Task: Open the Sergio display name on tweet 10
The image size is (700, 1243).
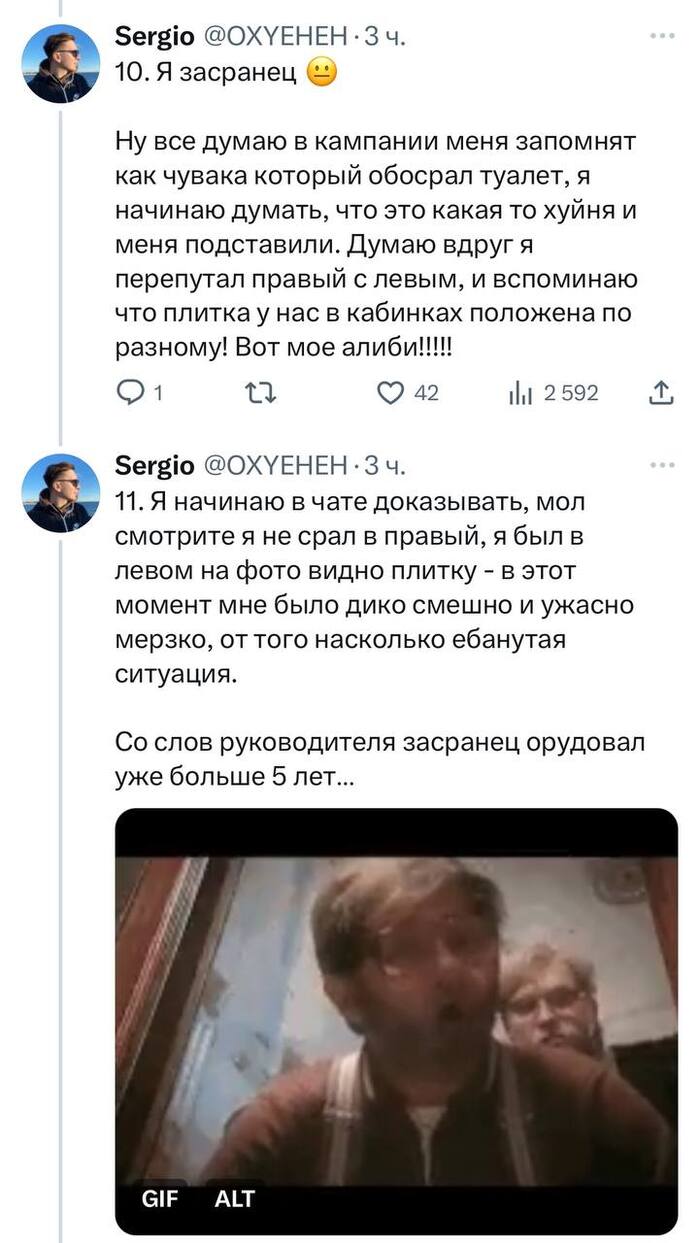Action: (155, 37)
